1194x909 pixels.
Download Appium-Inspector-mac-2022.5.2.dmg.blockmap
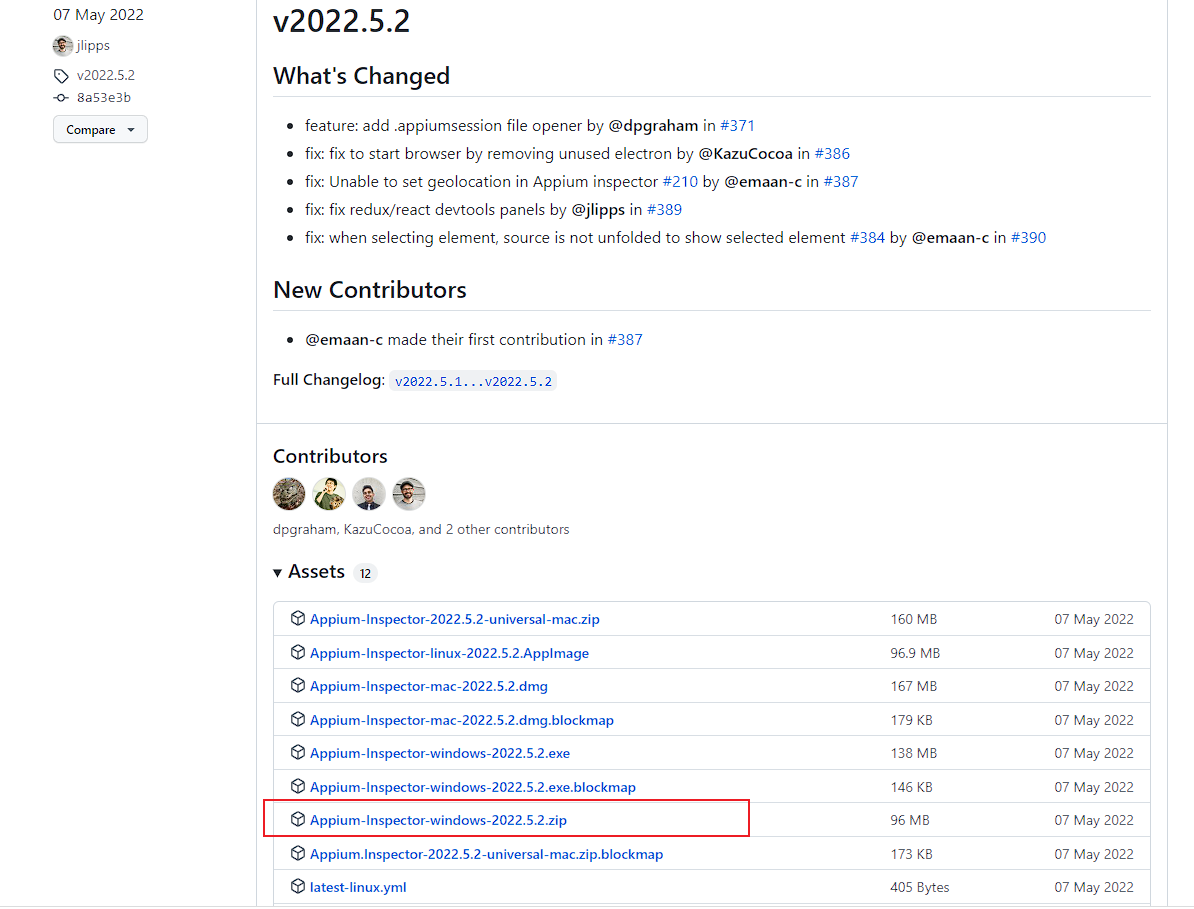tap(461, 720)
